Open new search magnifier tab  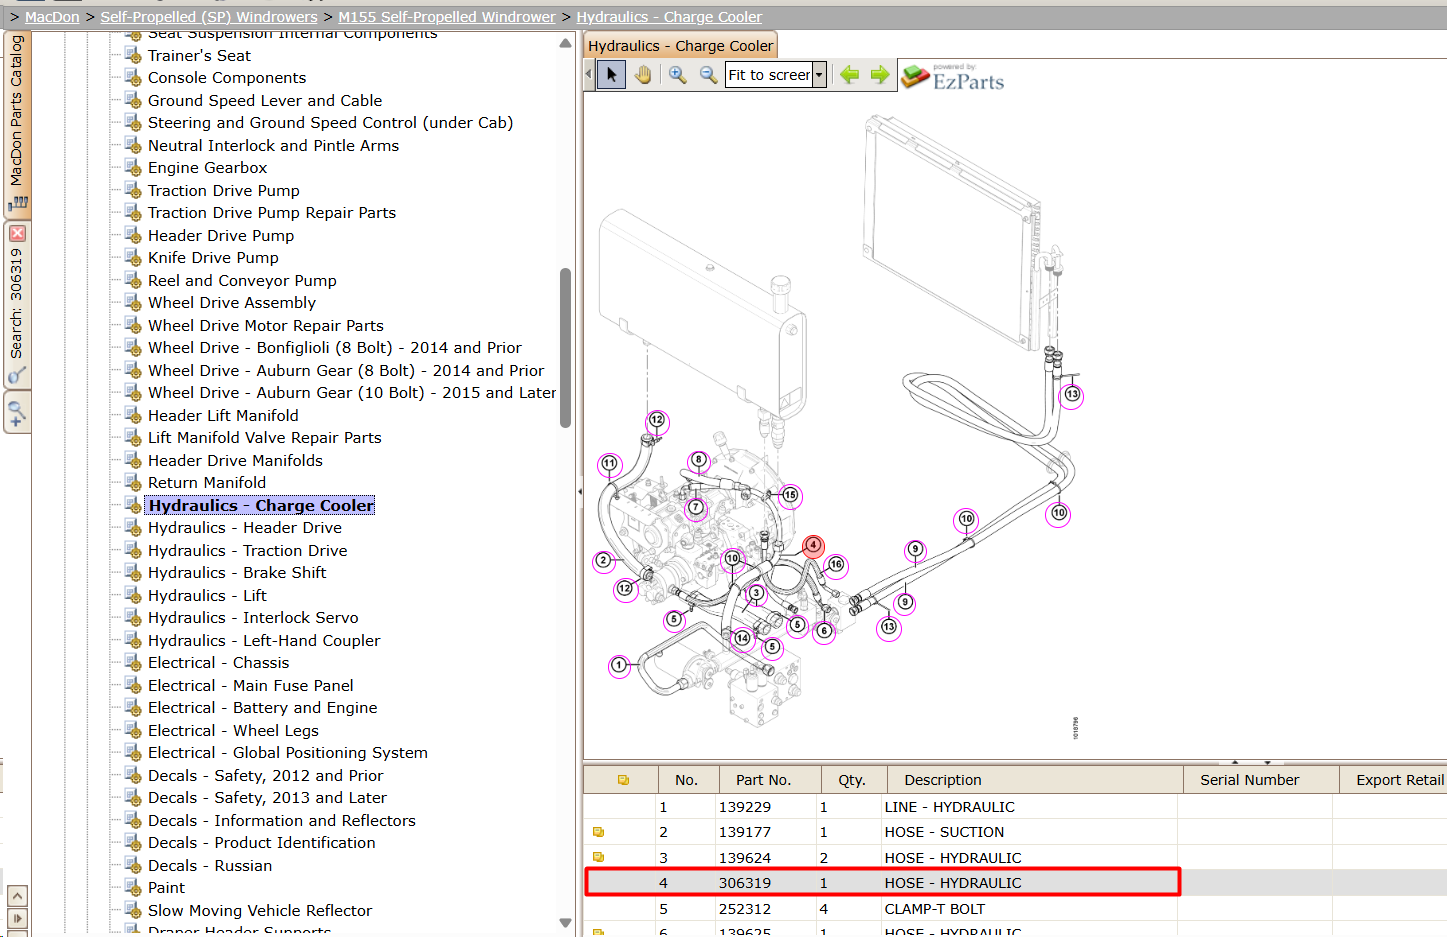point(17,411)
